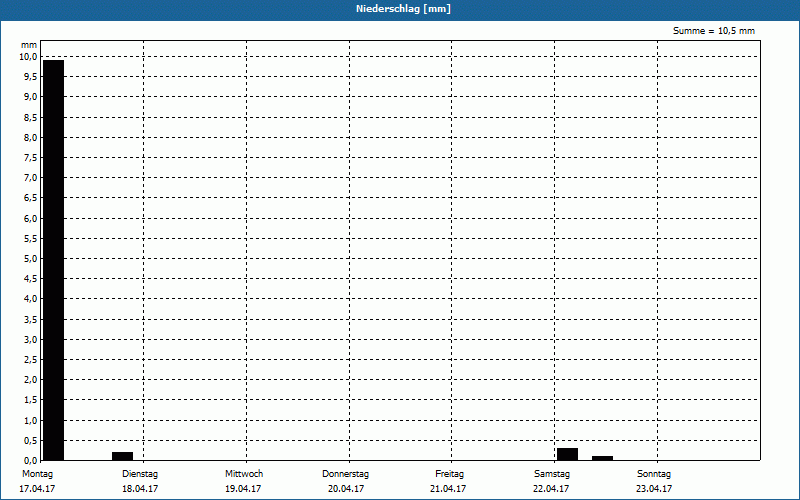This screenshot has height=500, width=800.
Task: Click the 4,5 y-axis value
Action: tap(30, 279)
